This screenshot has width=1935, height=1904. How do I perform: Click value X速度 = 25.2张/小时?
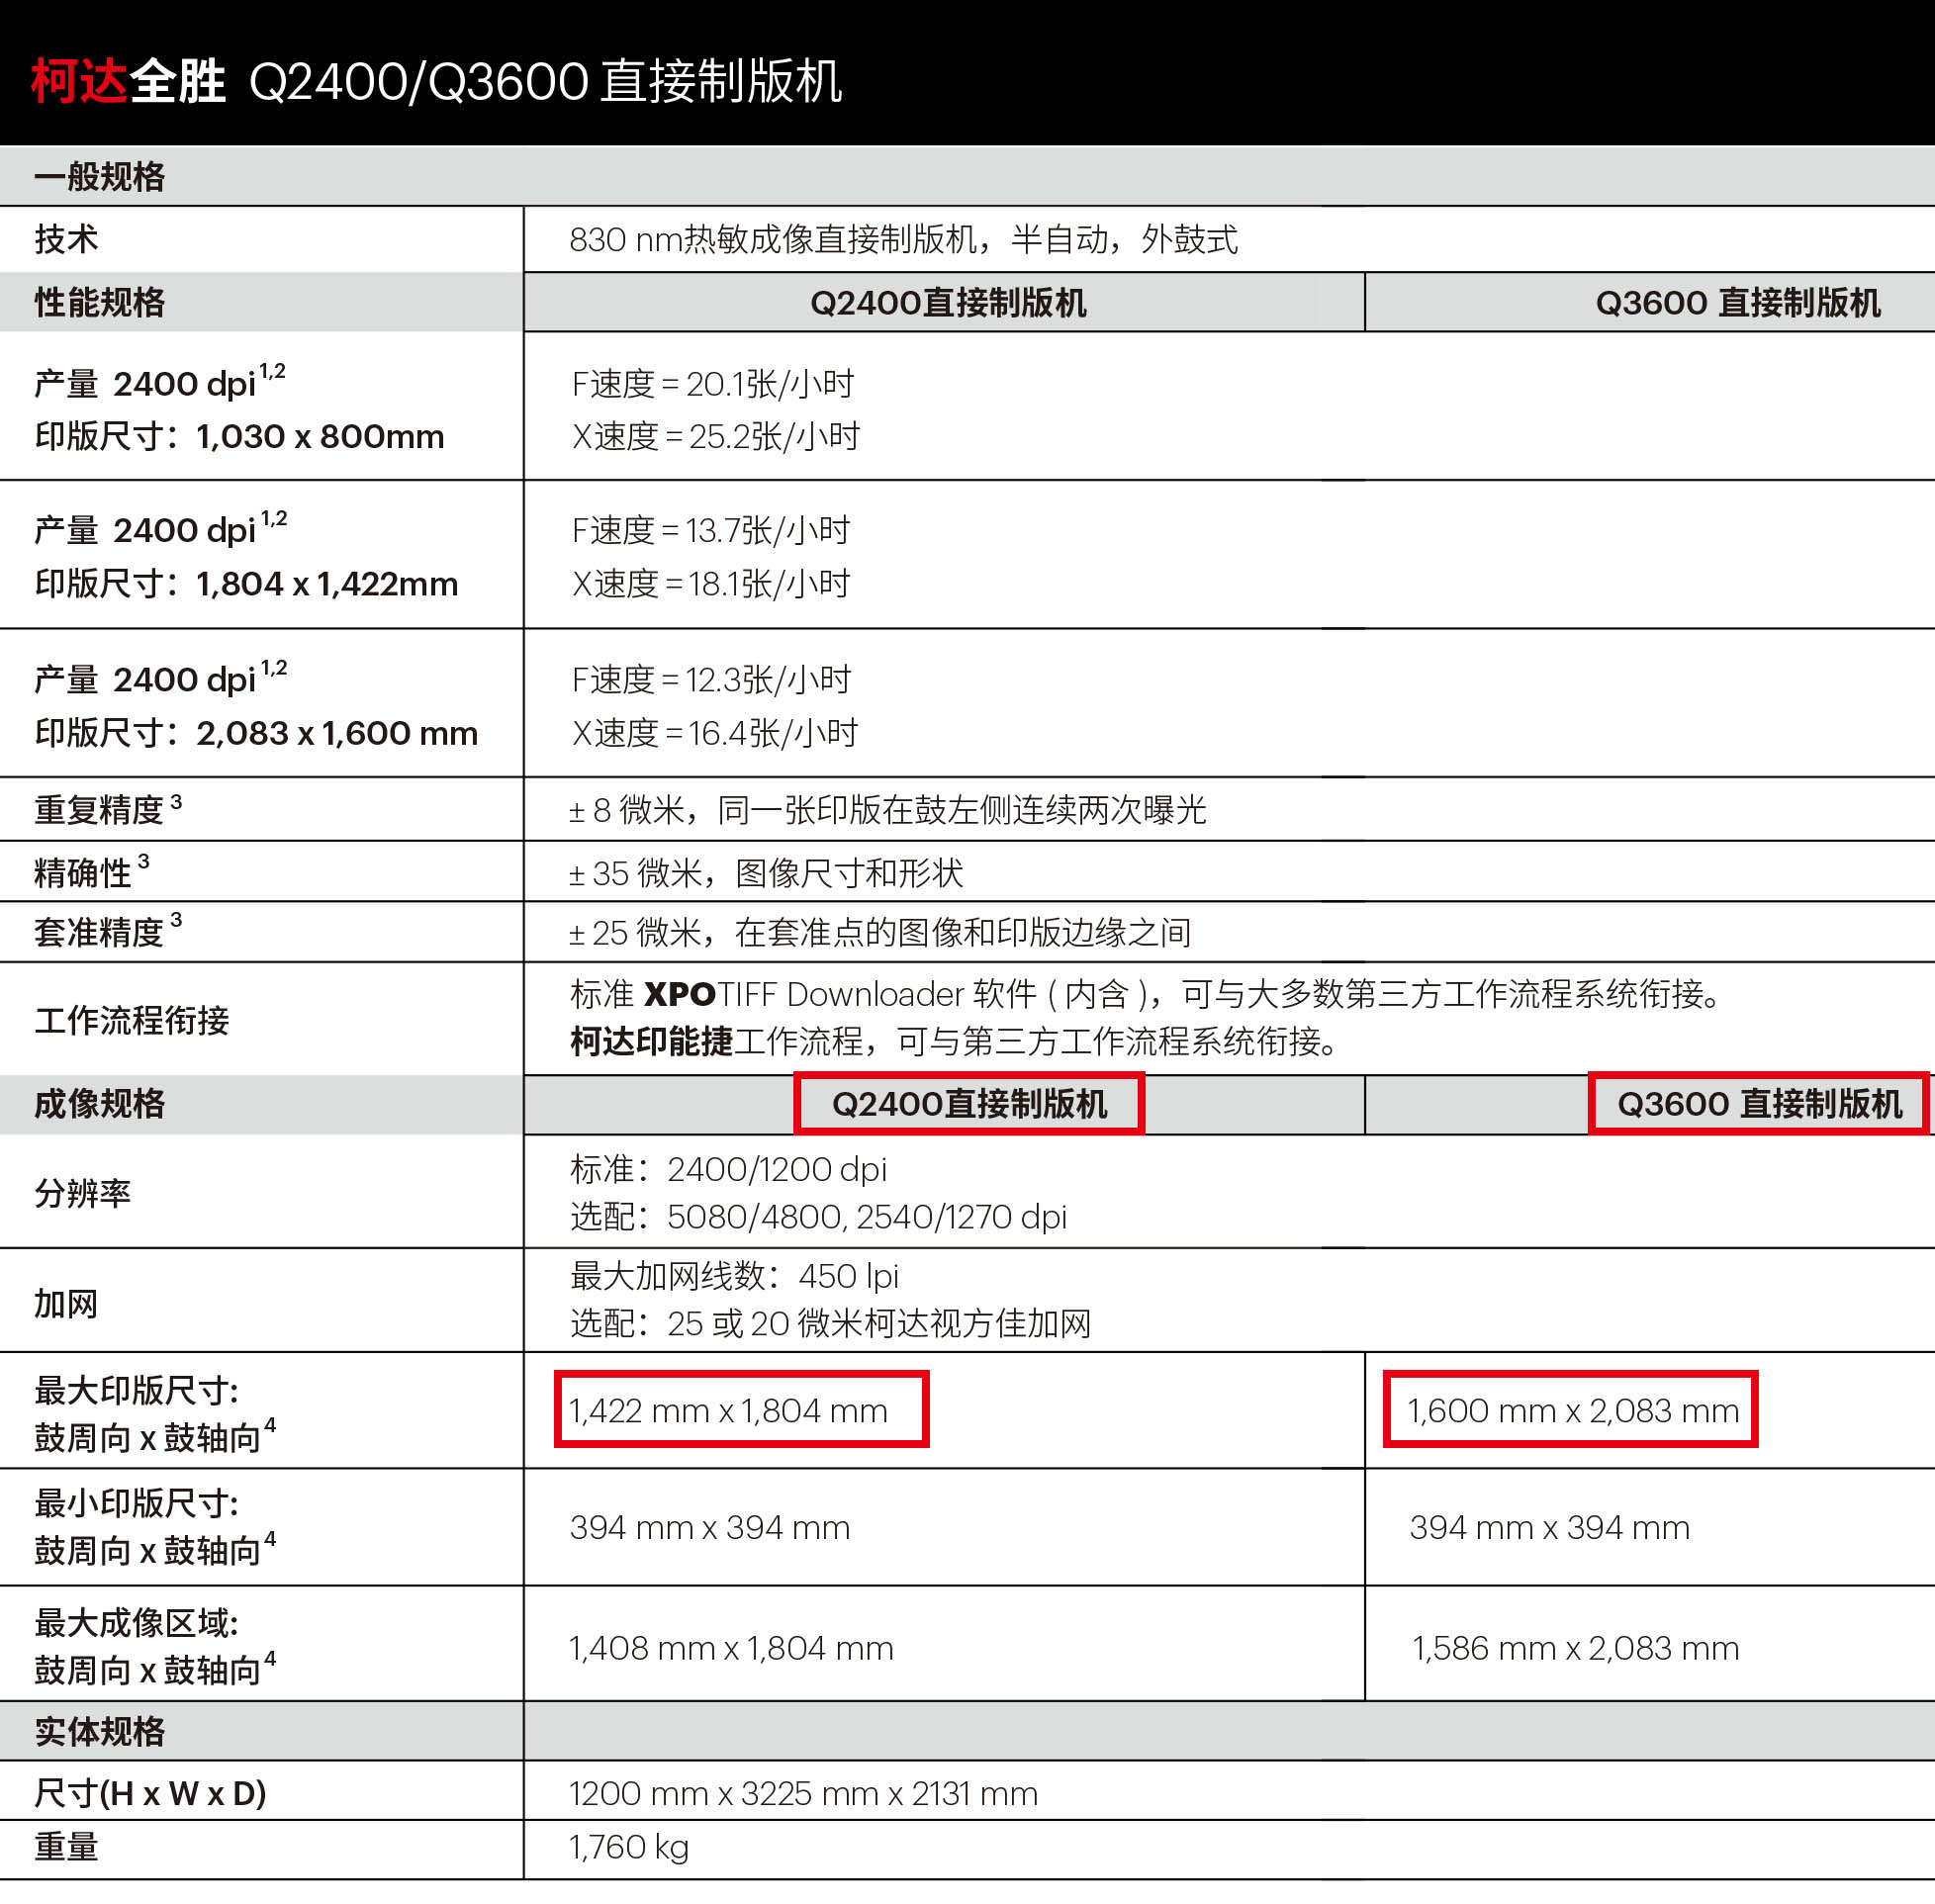[715, 437]
